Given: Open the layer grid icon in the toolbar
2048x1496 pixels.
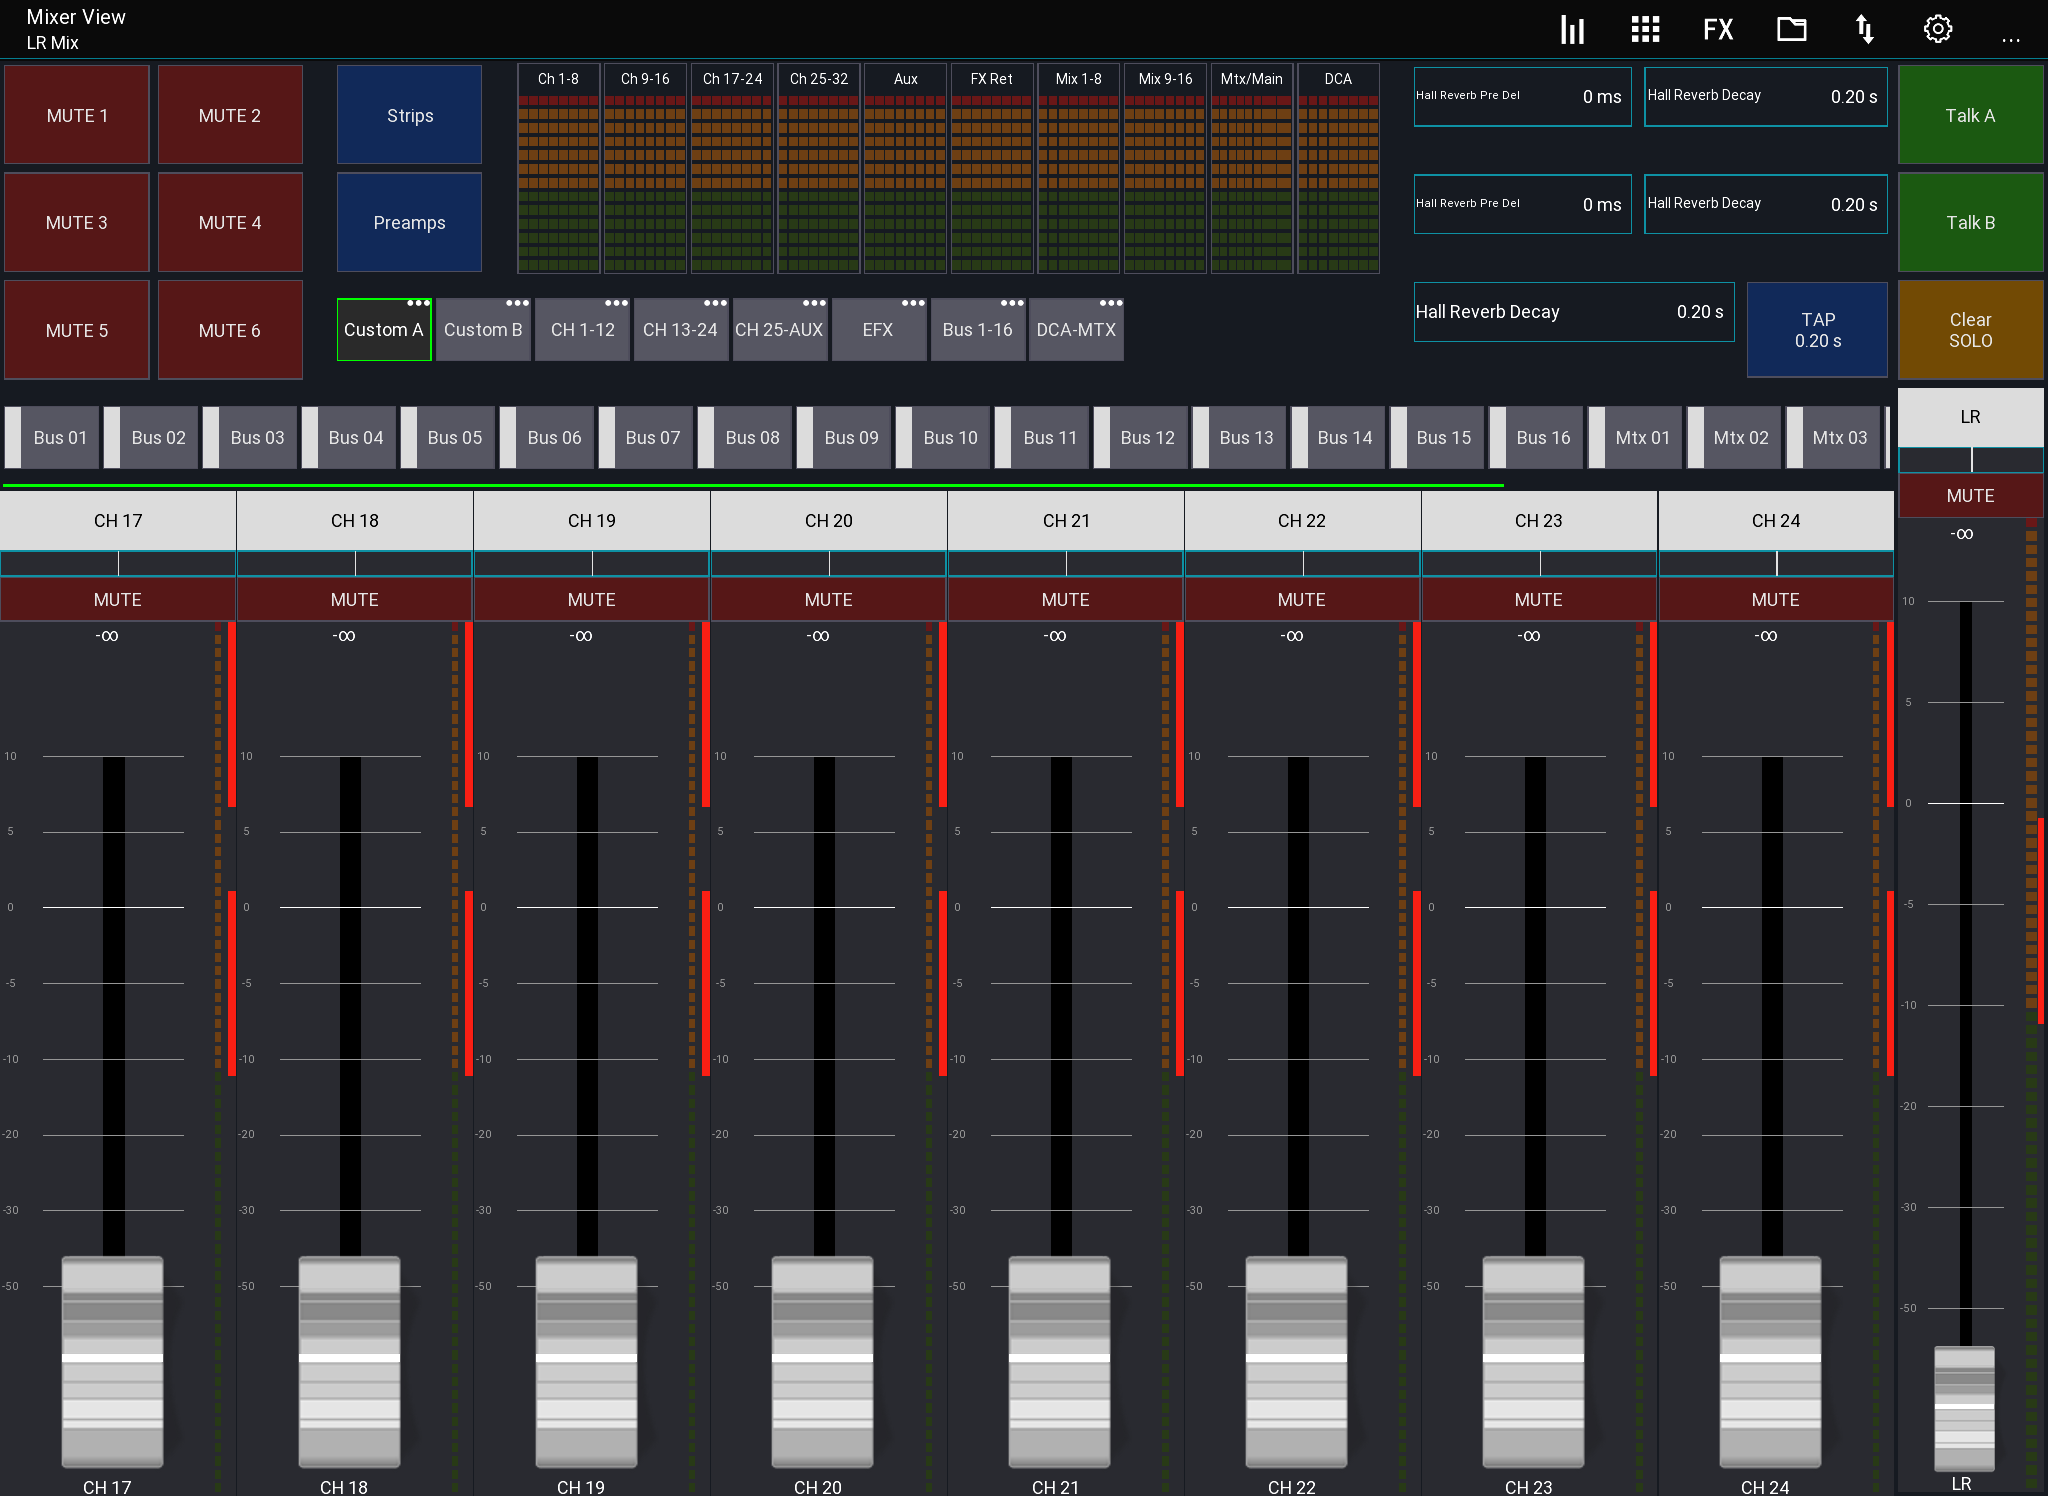Looking at the screenshot, I should [x=1644, y=29].
